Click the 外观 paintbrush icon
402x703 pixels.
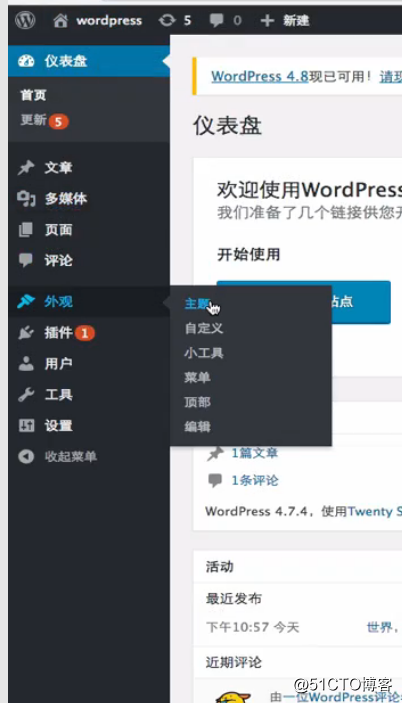pos(26,301)
